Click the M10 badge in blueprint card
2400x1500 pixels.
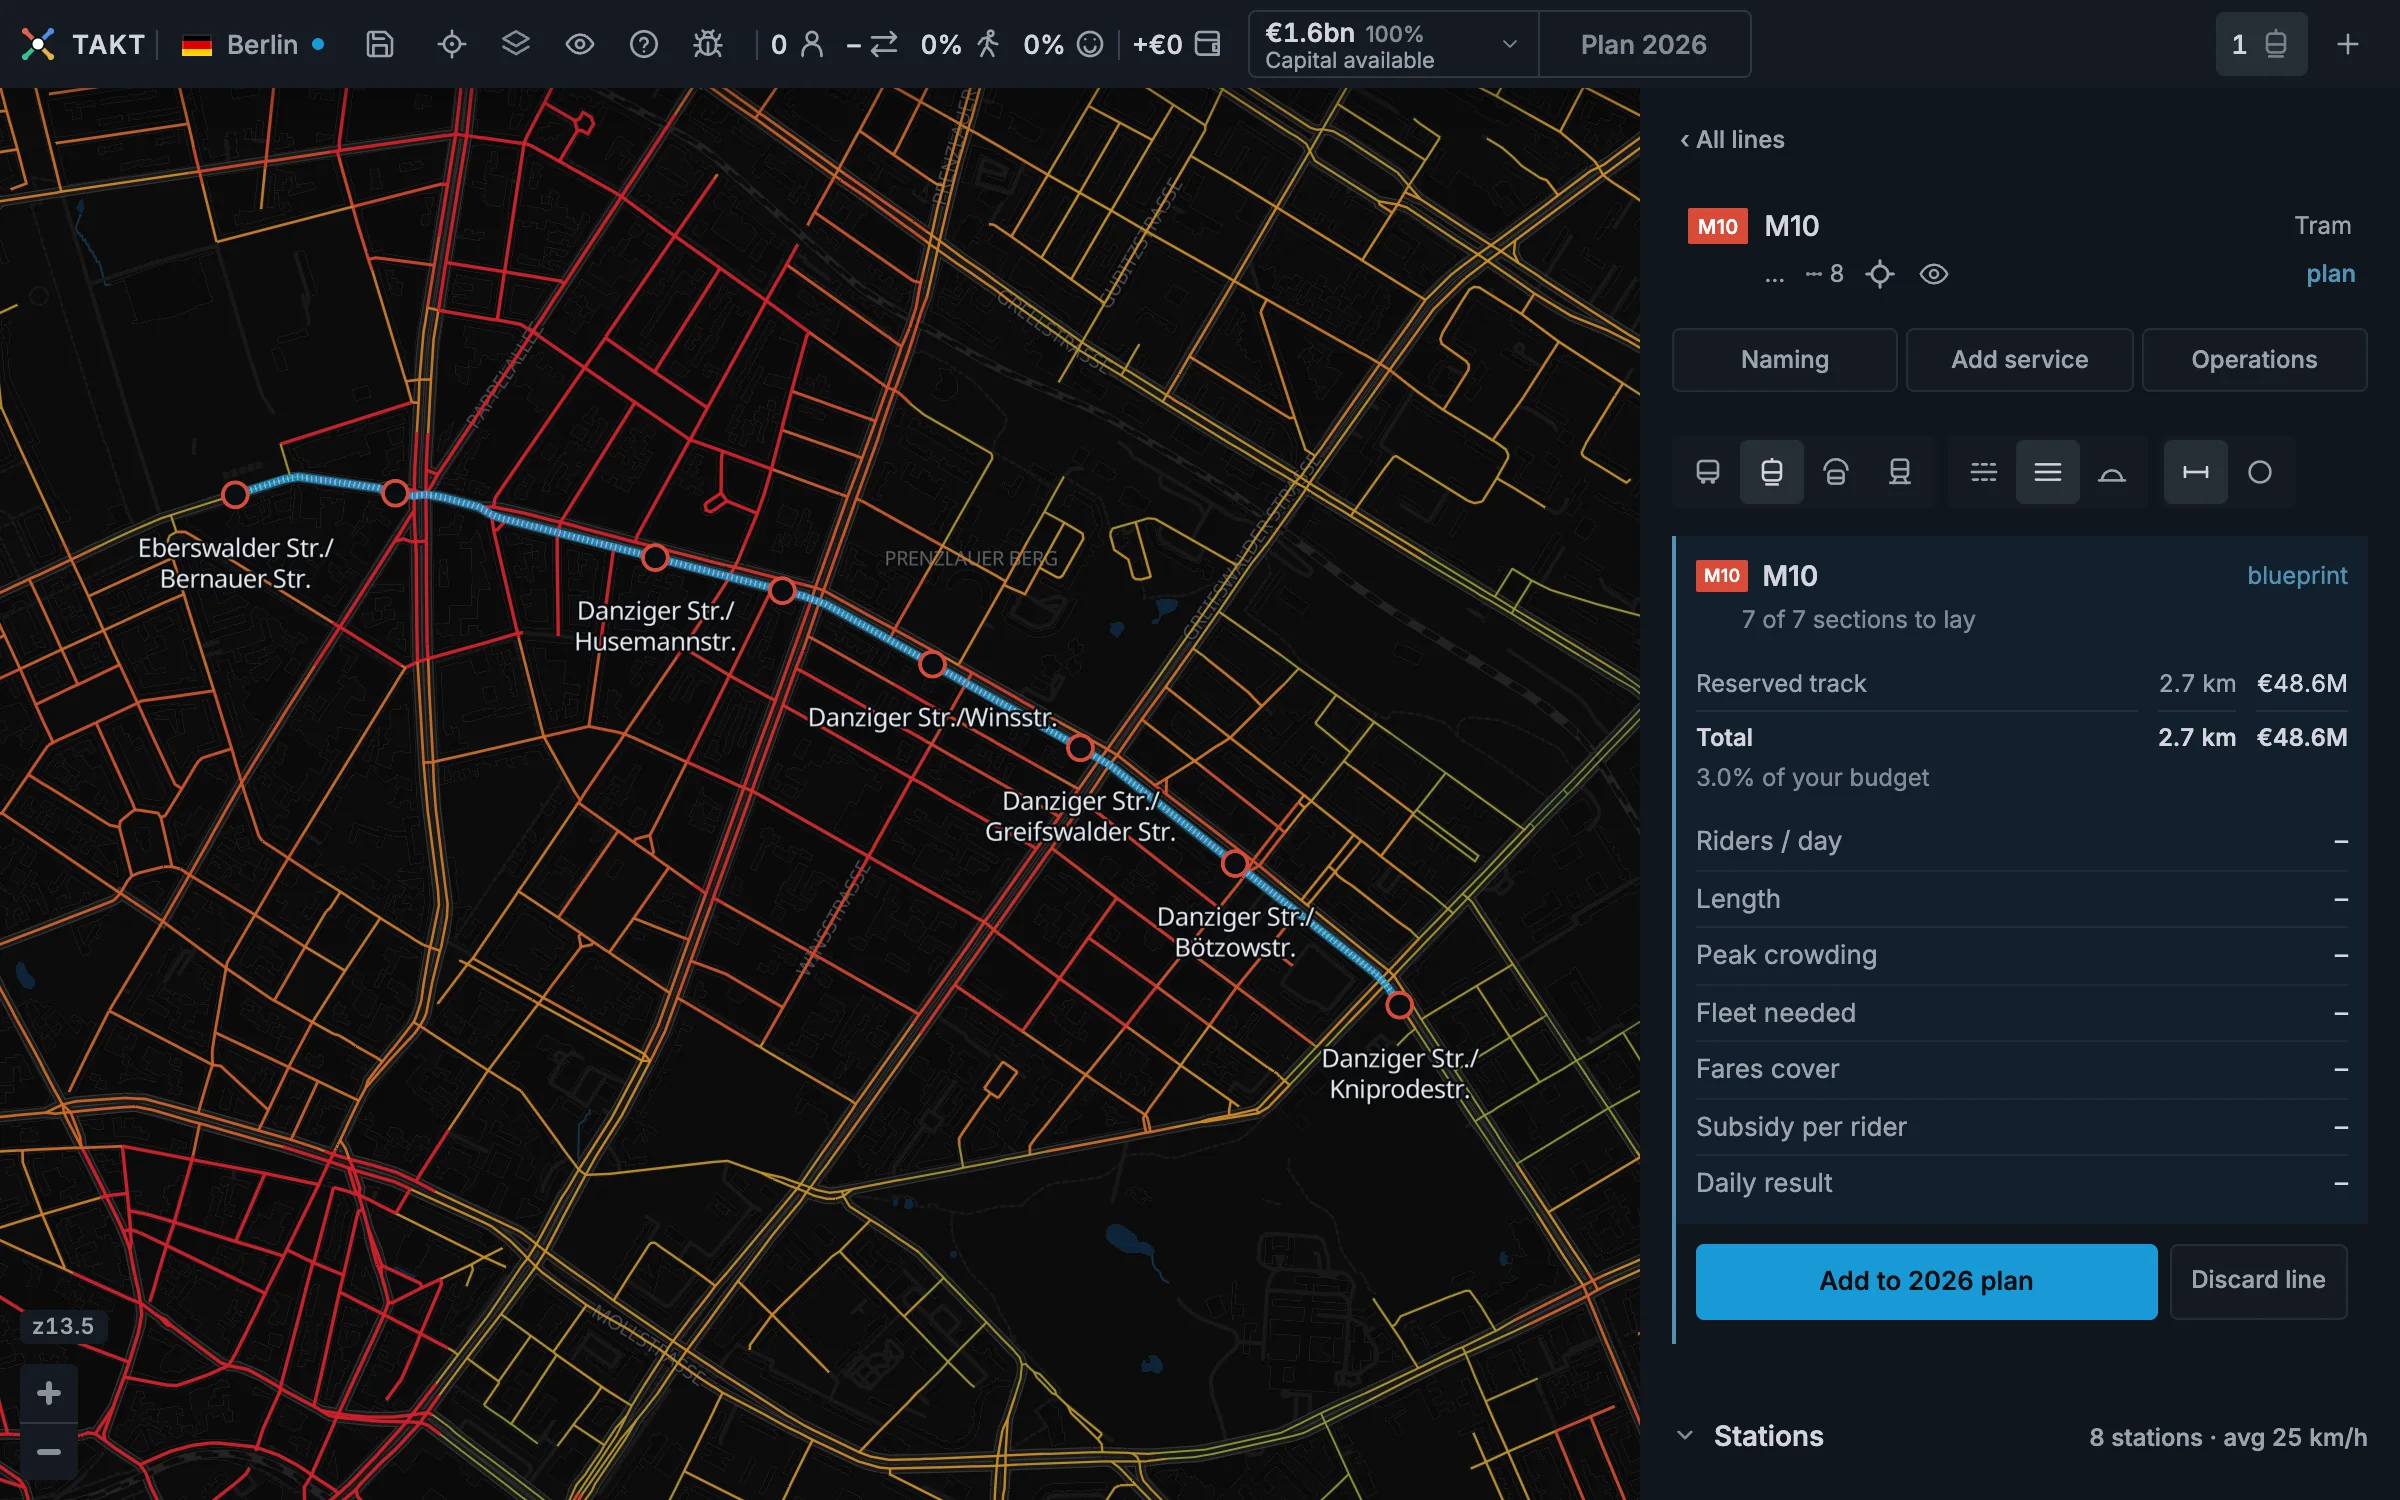(x=1722, y=576)
